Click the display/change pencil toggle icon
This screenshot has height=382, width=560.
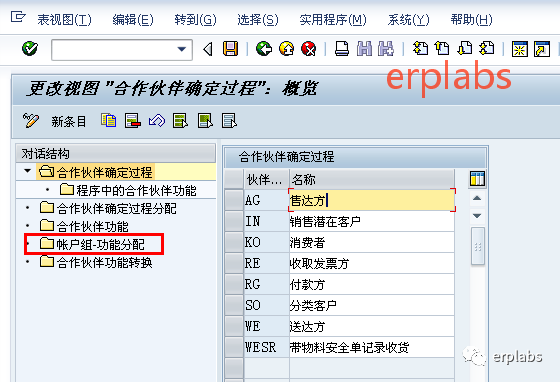[31, 121]
